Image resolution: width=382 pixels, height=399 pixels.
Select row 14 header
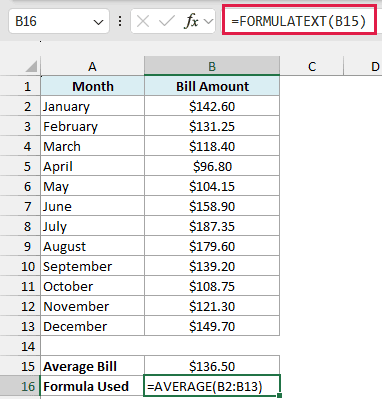pos(20,346)
